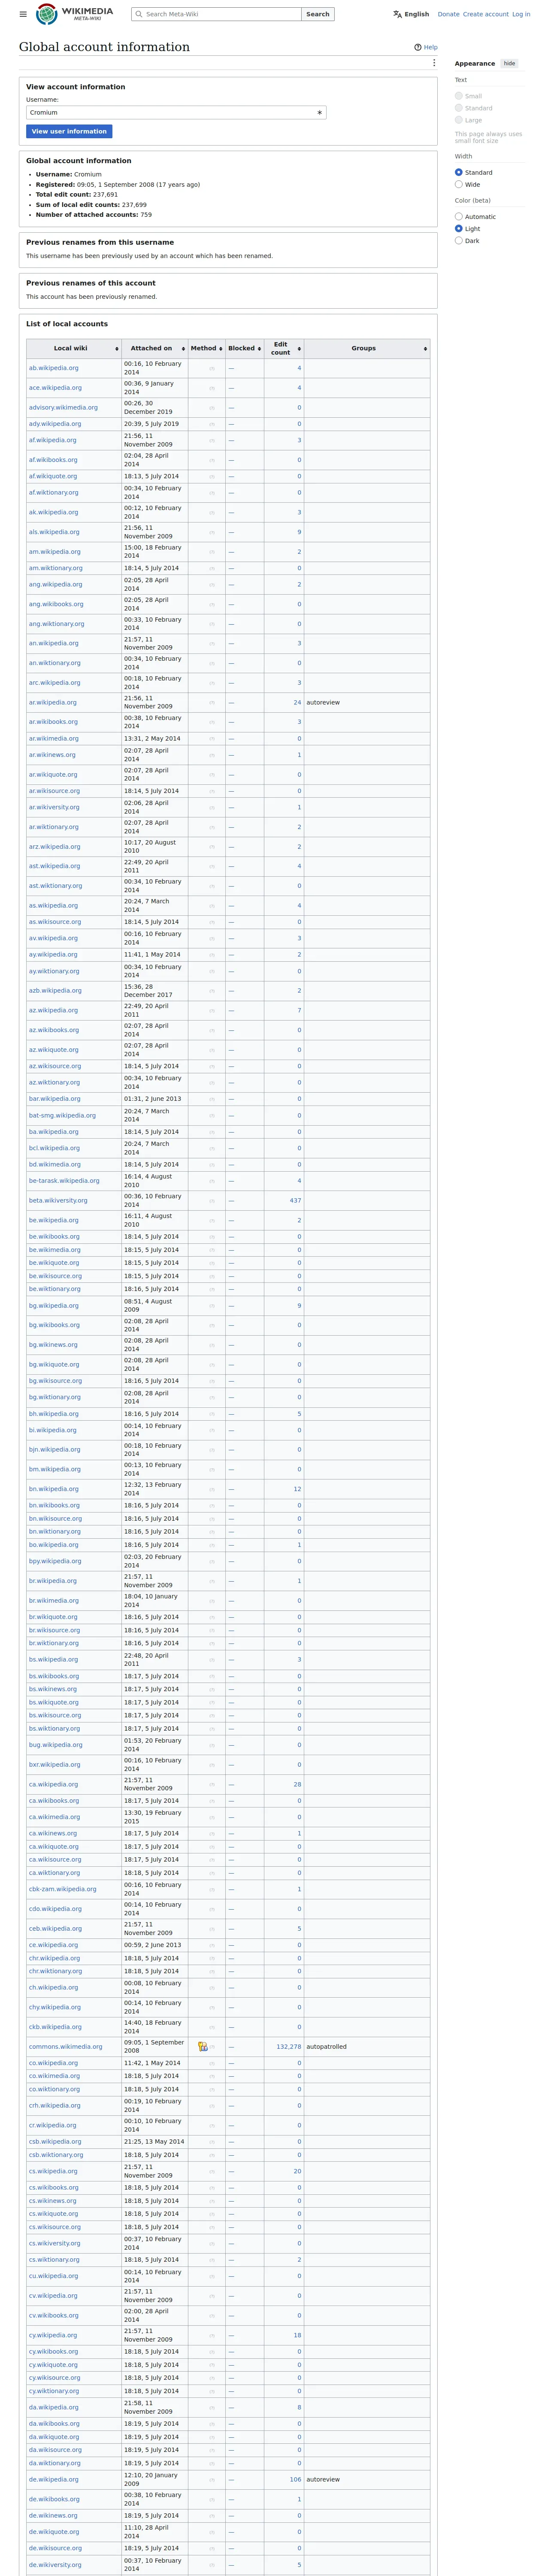Open bn.wikipedia.org local wiki link
The height and width of the screenshot is (2576, 551).
(54, 1489)
